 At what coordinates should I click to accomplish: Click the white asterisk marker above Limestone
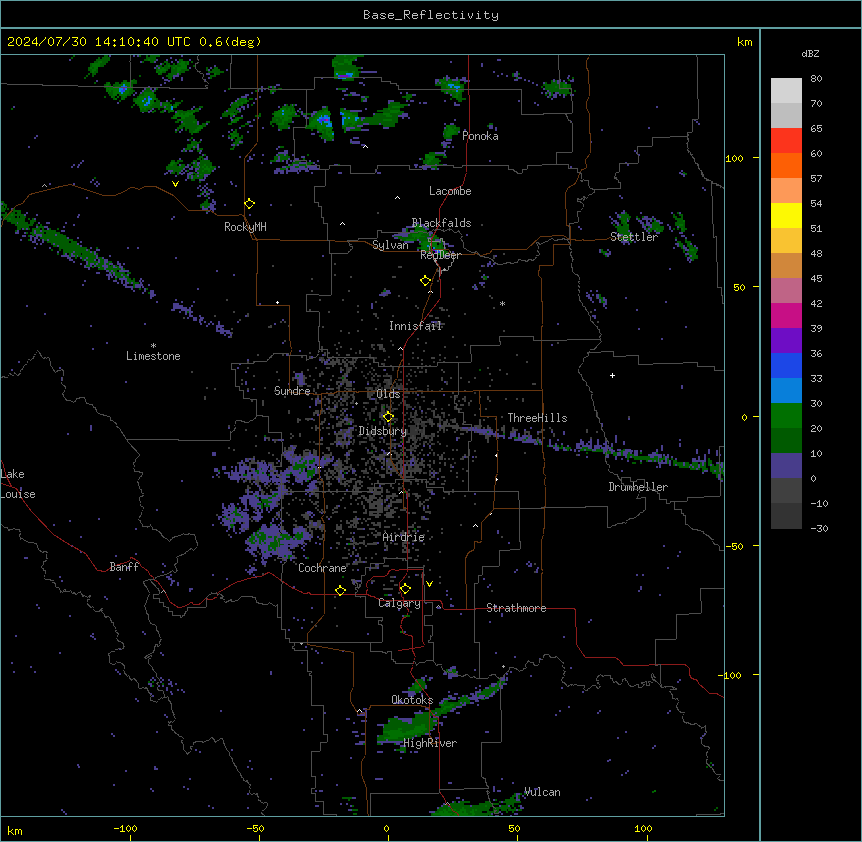click(153, 346)
